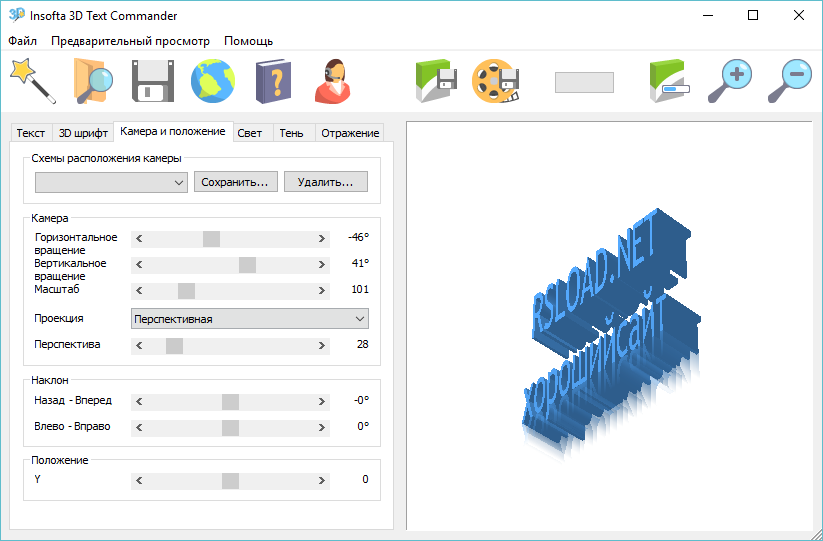Click the 28 perspective value
823x541 pixels.
(x=363, y=344)
